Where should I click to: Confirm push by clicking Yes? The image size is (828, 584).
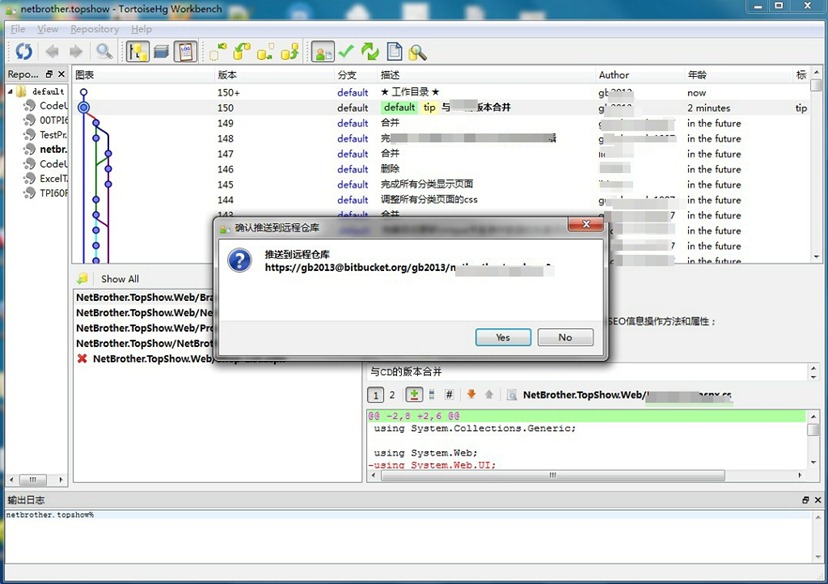(503, 337)
